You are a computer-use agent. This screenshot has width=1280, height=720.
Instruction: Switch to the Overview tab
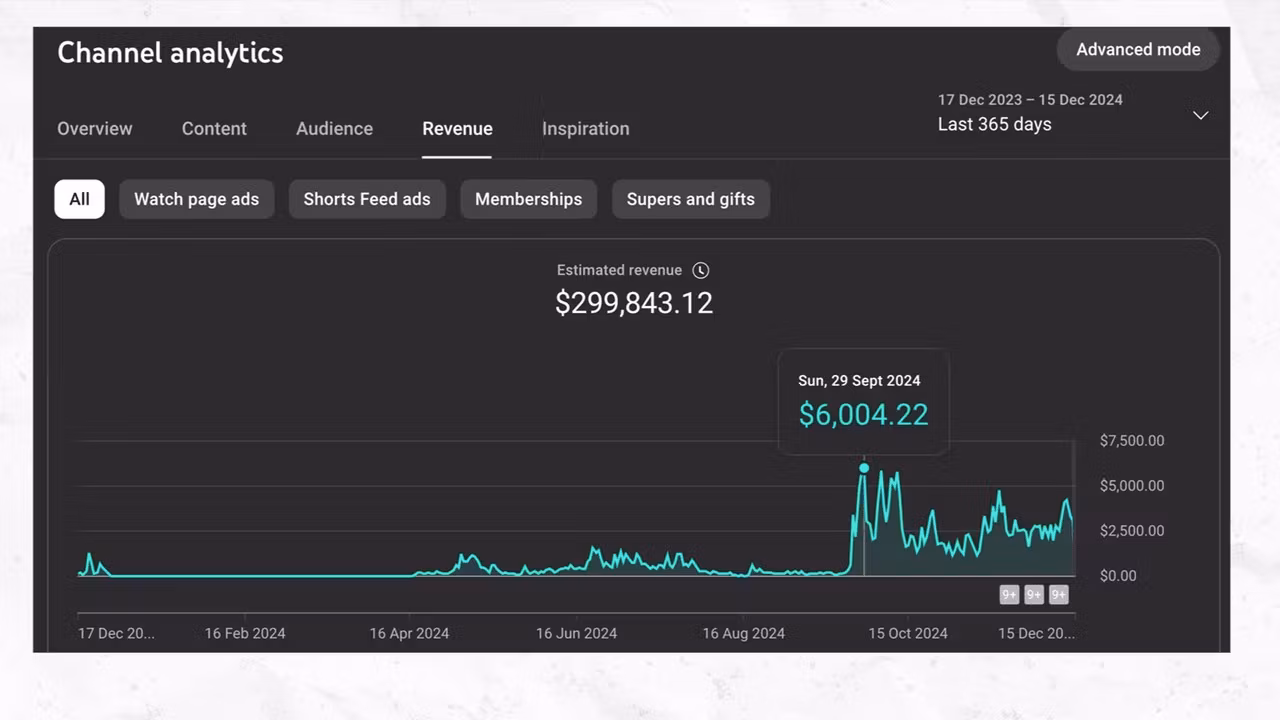pyautogui.click(x=94, y=129)
